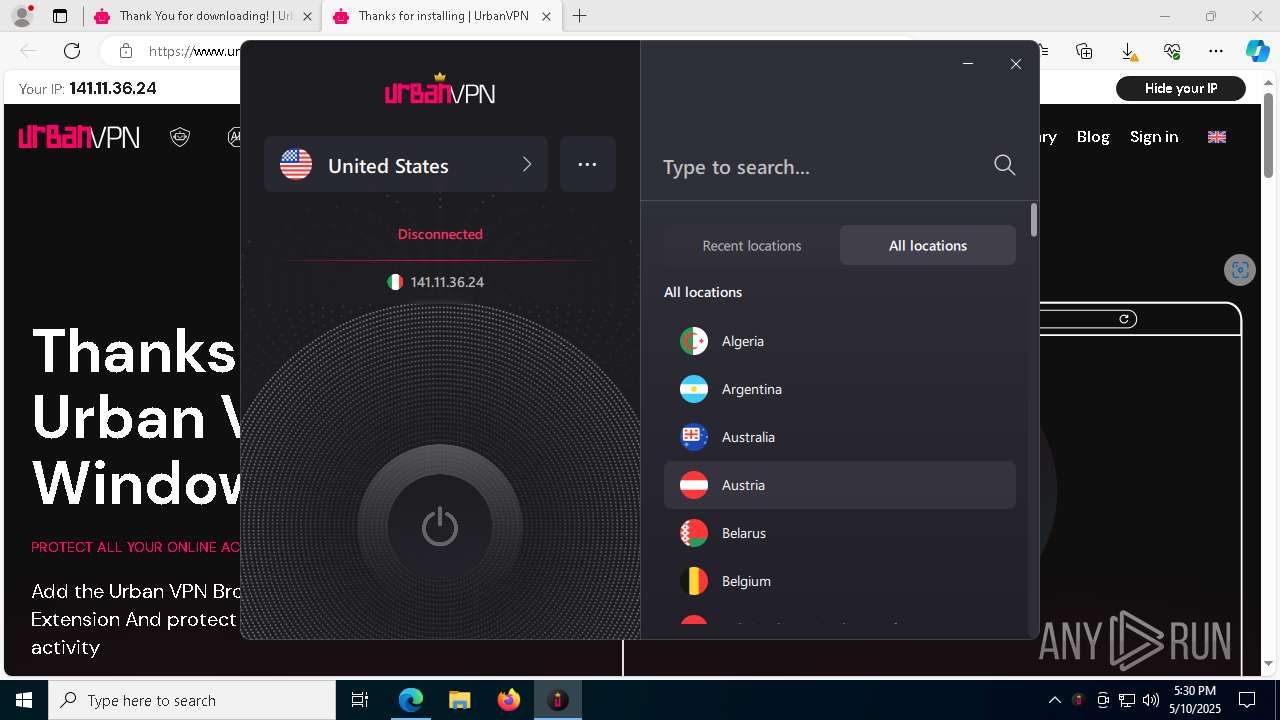Open the three-dots options menu in UrbanVPN
This screenshot has width=1280, height=720.
pos(588,164)
